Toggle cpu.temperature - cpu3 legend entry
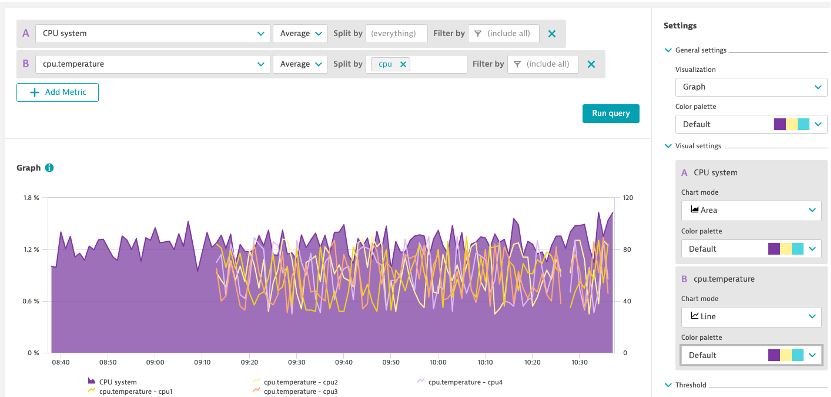The width and height of the screenshot is (831, 397). click(295, 391)
